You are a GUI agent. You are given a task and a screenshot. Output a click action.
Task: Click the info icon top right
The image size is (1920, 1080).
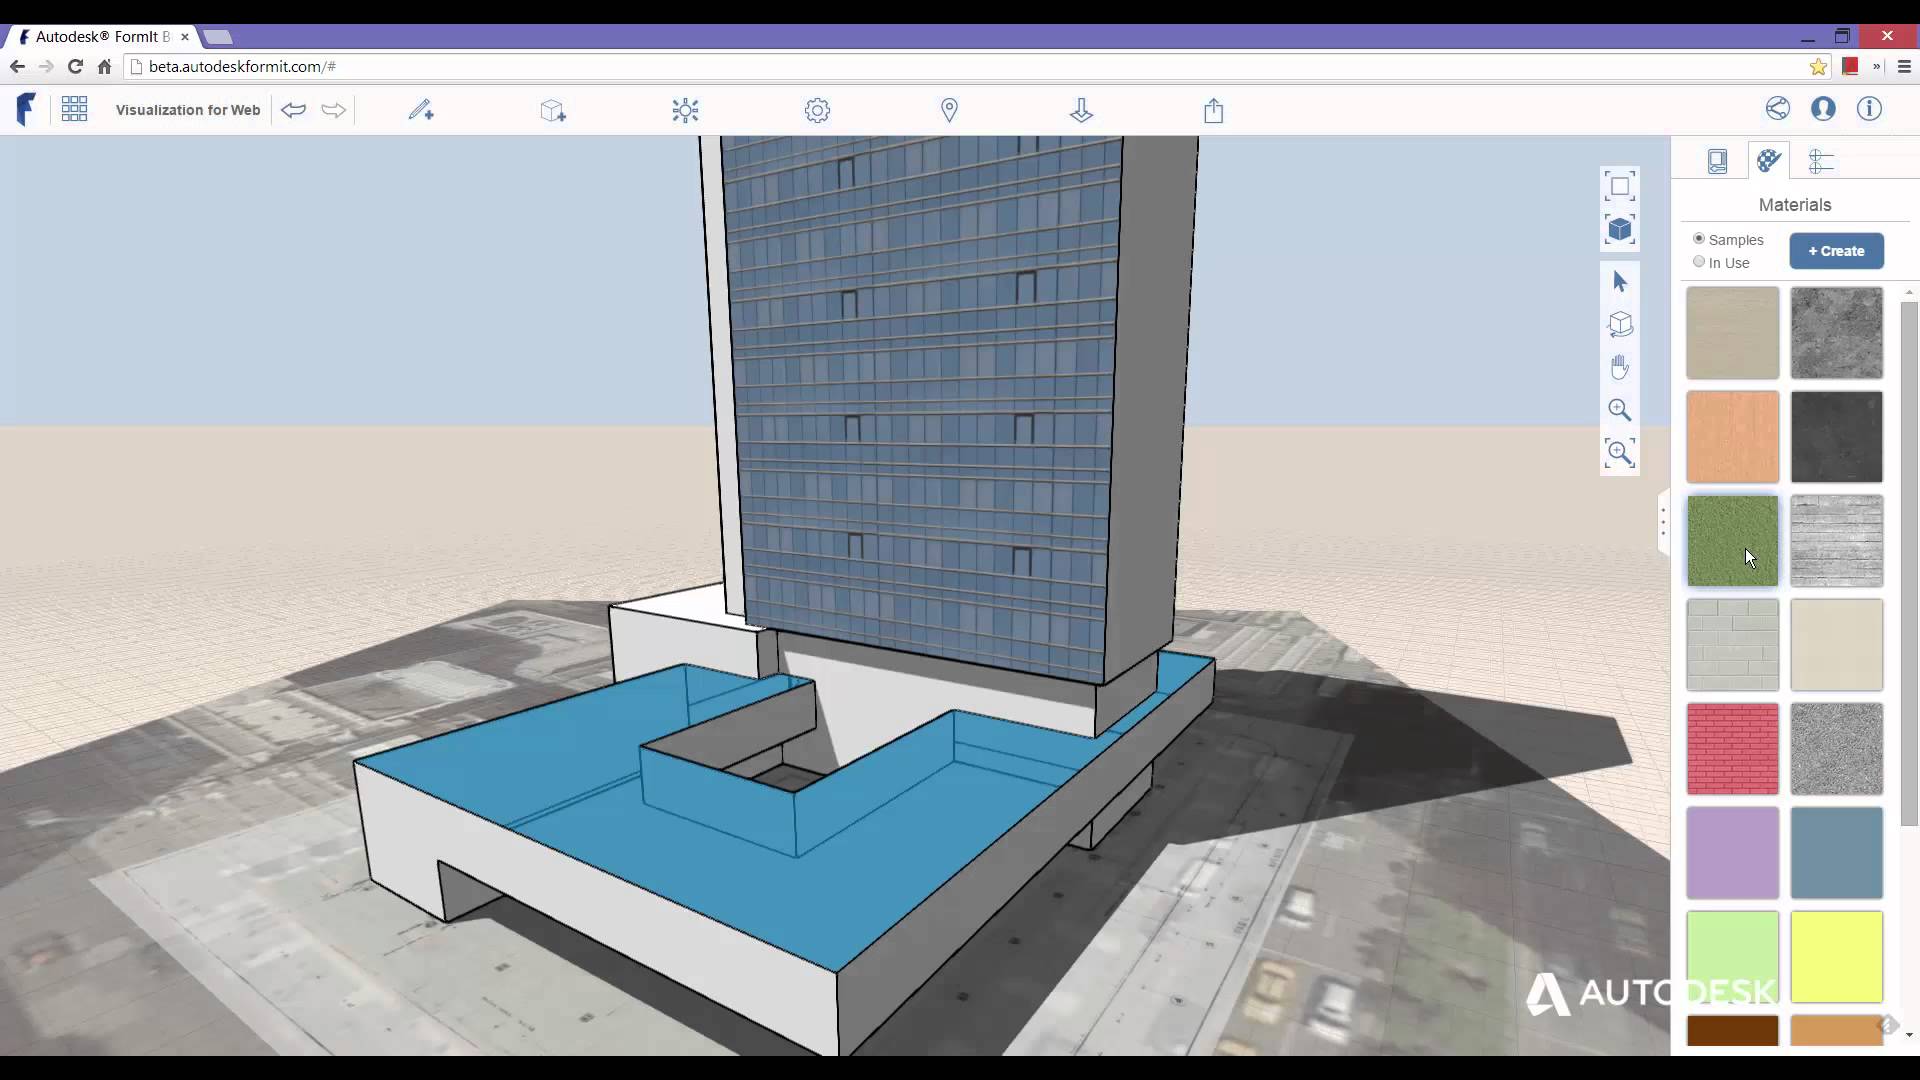pos(1869,109)
